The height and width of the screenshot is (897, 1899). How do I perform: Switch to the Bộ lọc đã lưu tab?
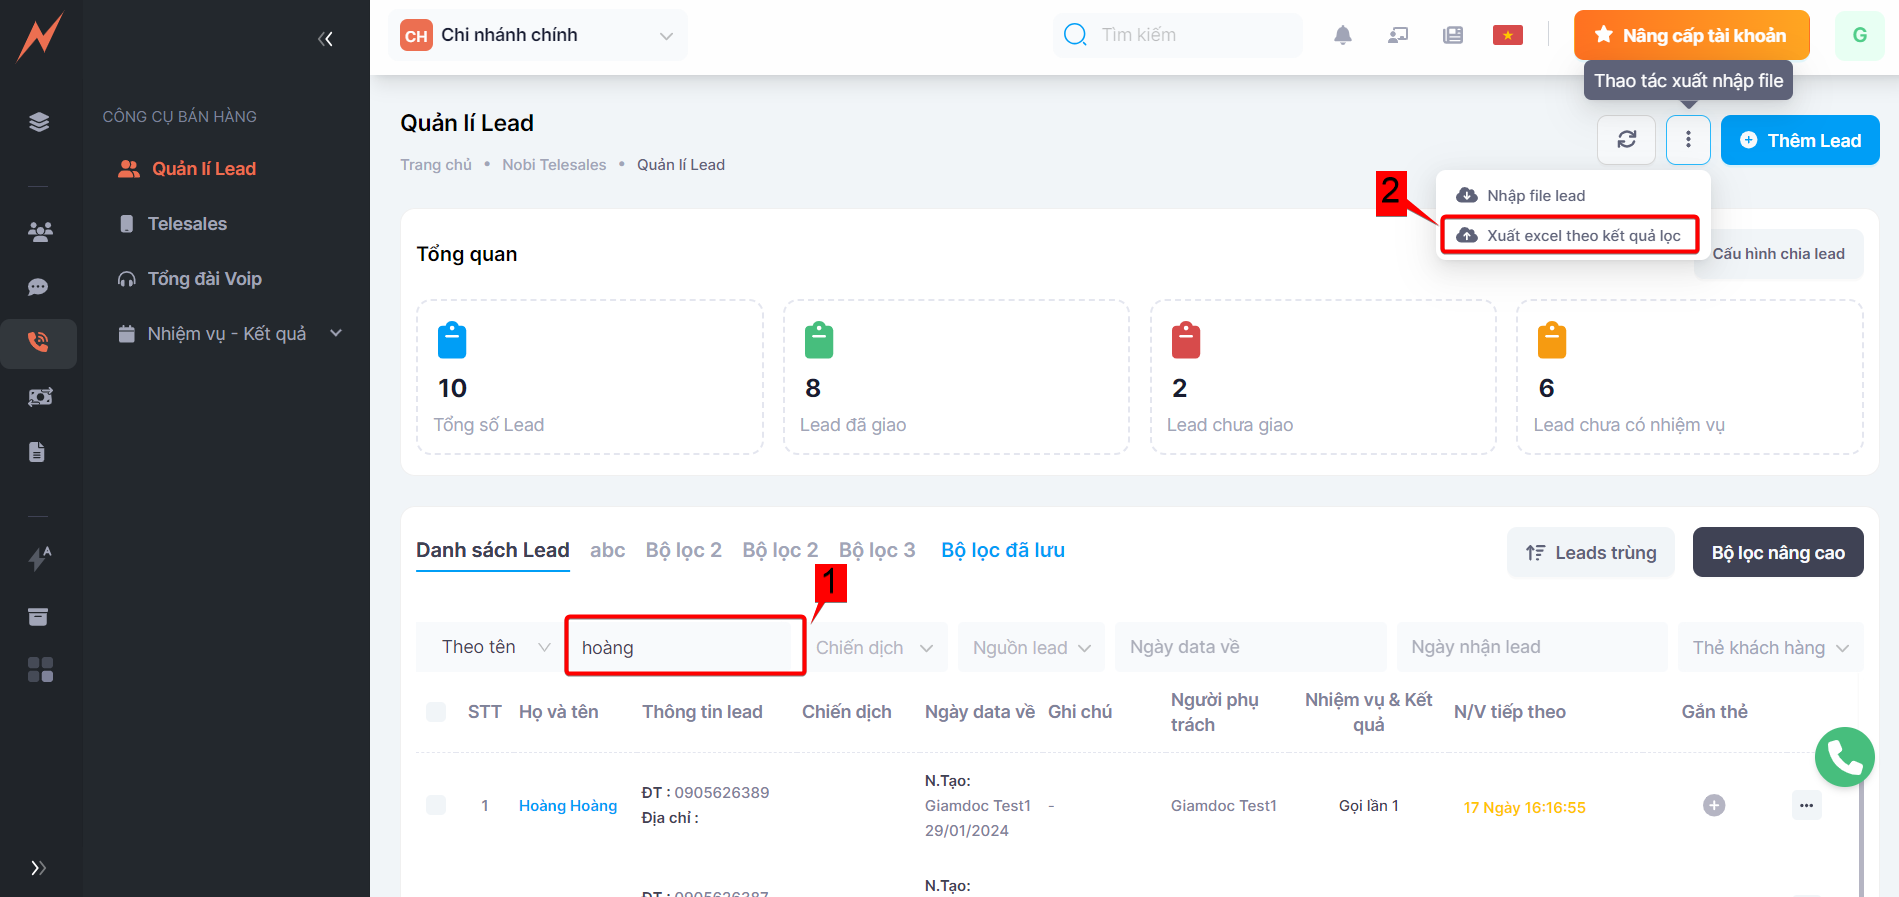1002,550
